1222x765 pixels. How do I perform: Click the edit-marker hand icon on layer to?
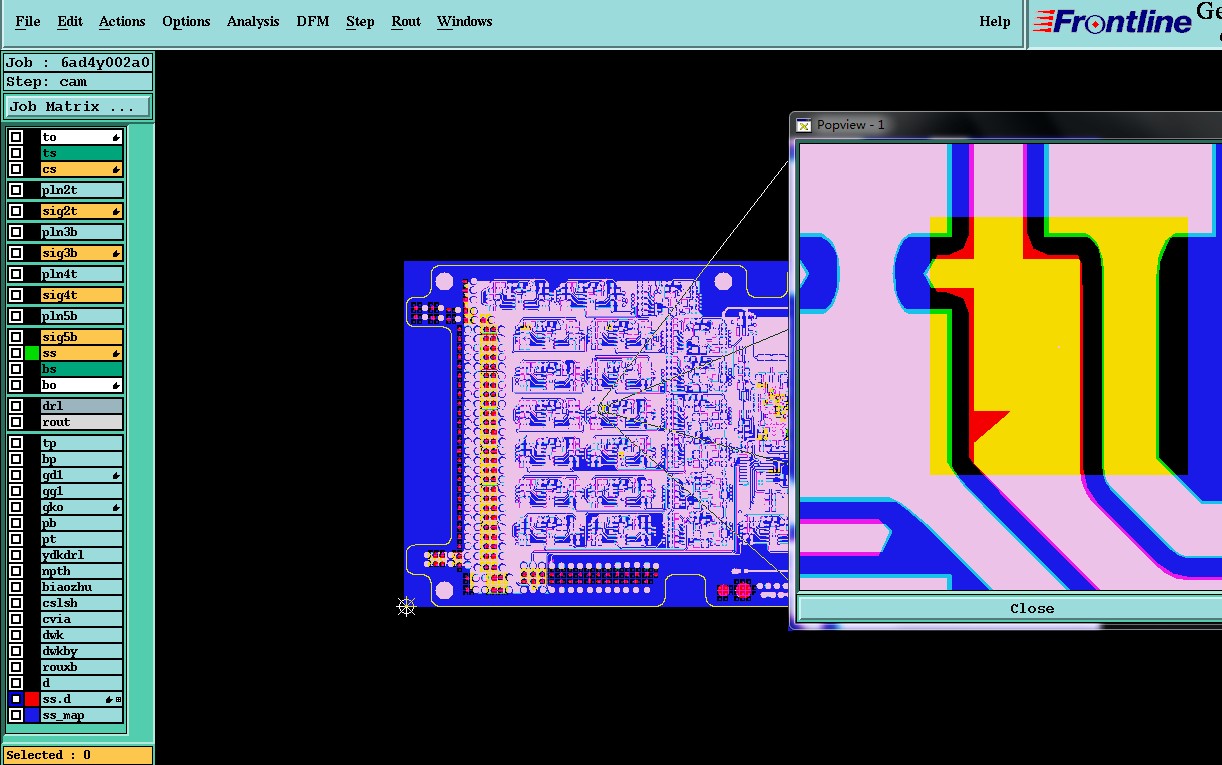click(x=116, y=137)
